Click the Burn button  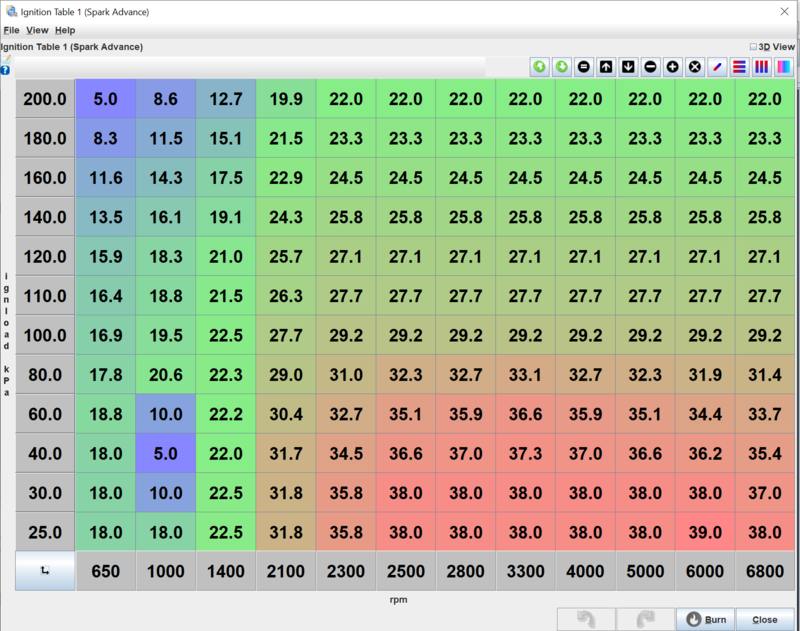click(x=705, y=619)
